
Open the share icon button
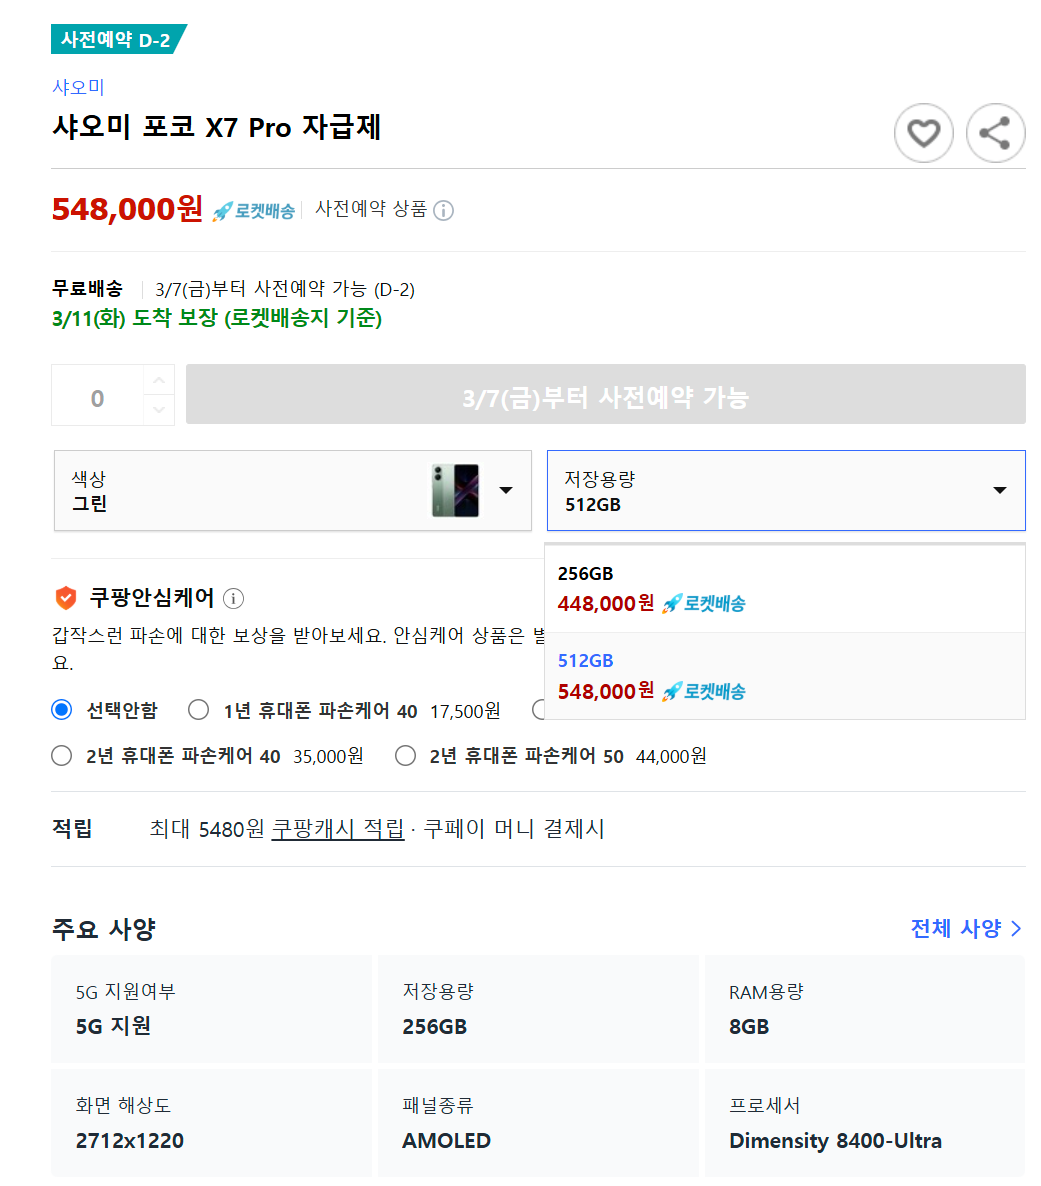coord(995,133)
